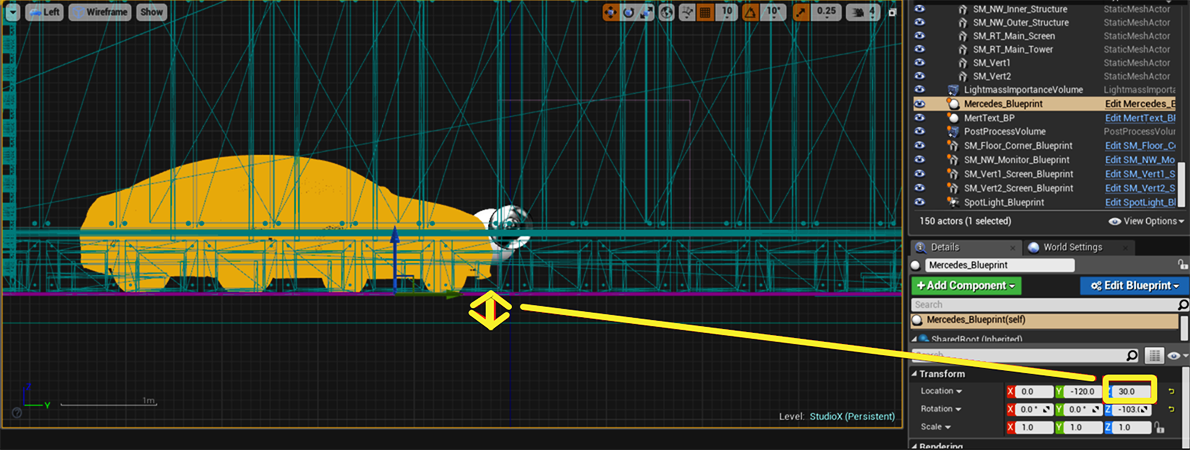
Task: Select the scale gizmo tool
Action: pyautogui.click(x=646, y=12)
